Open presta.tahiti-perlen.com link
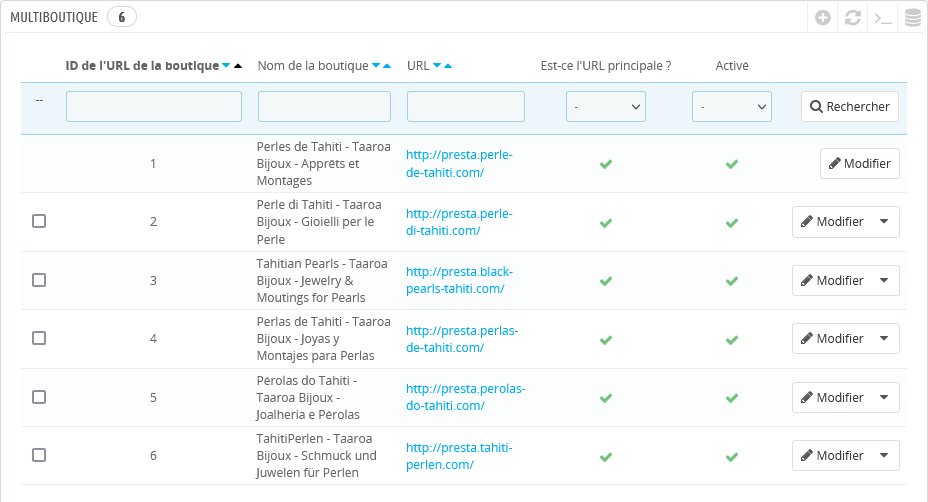 click(x=459, y=456)
